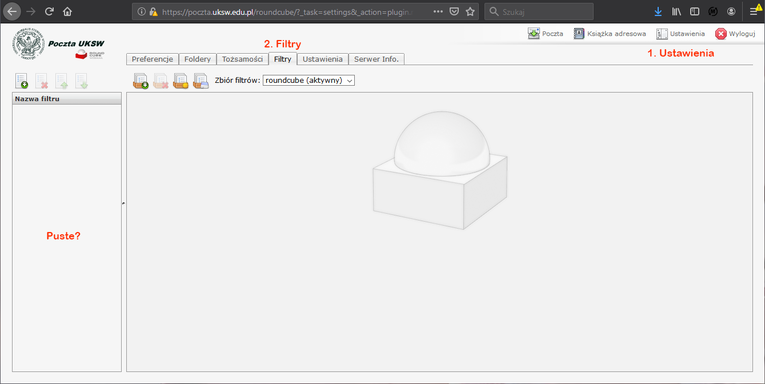Image resolution: width=765 pixels, height=384 pixels.
Task: Open the Zbiór filtrów dropdown
Action: tap(308, 80)
